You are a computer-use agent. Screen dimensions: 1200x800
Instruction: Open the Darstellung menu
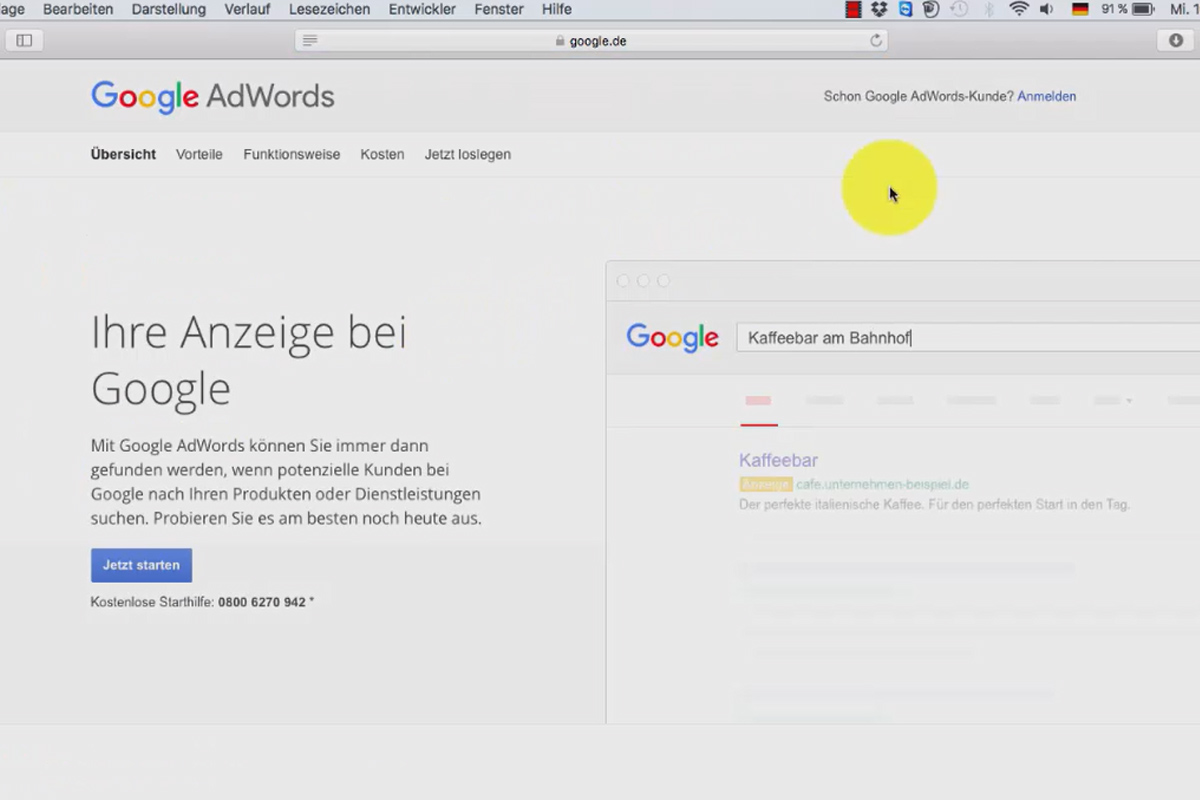click(168, 9)
